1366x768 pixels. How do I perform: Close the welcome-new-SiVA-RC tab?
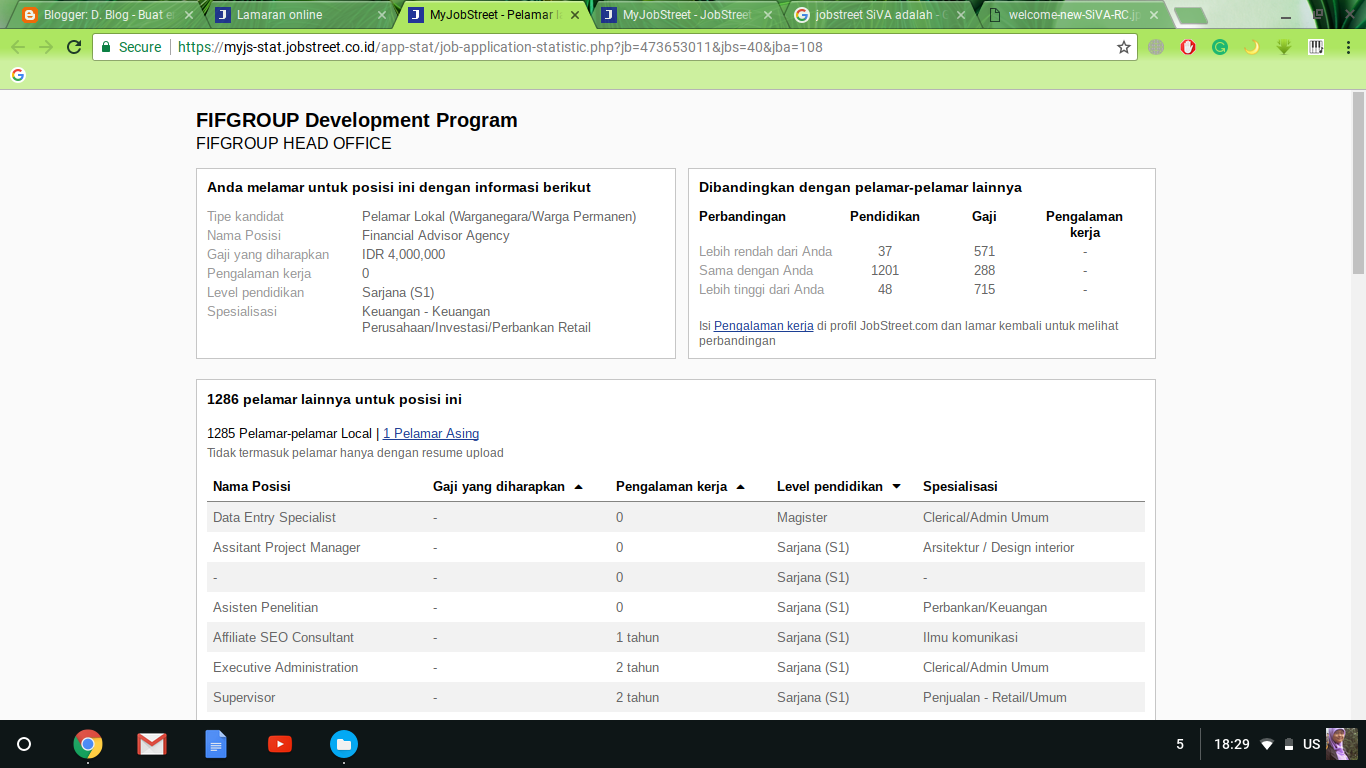(1152, 15)
